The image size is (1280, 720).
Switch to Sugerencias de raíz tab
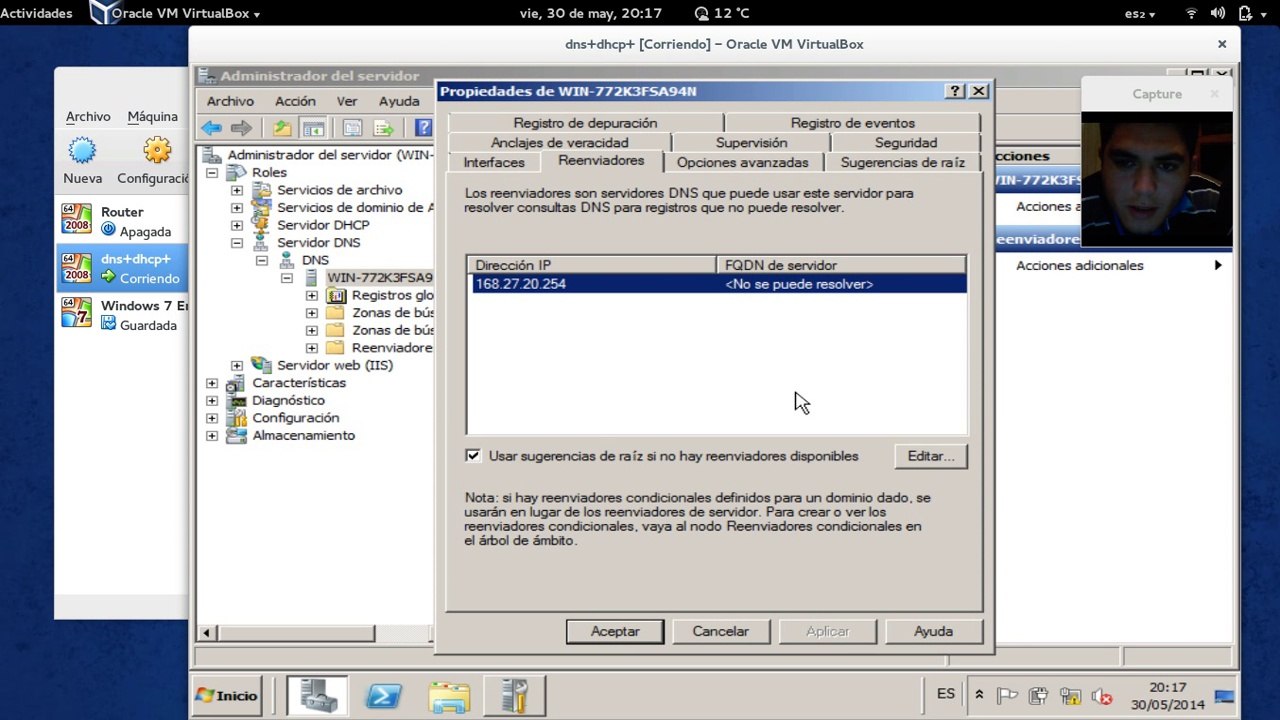(902, 162)
